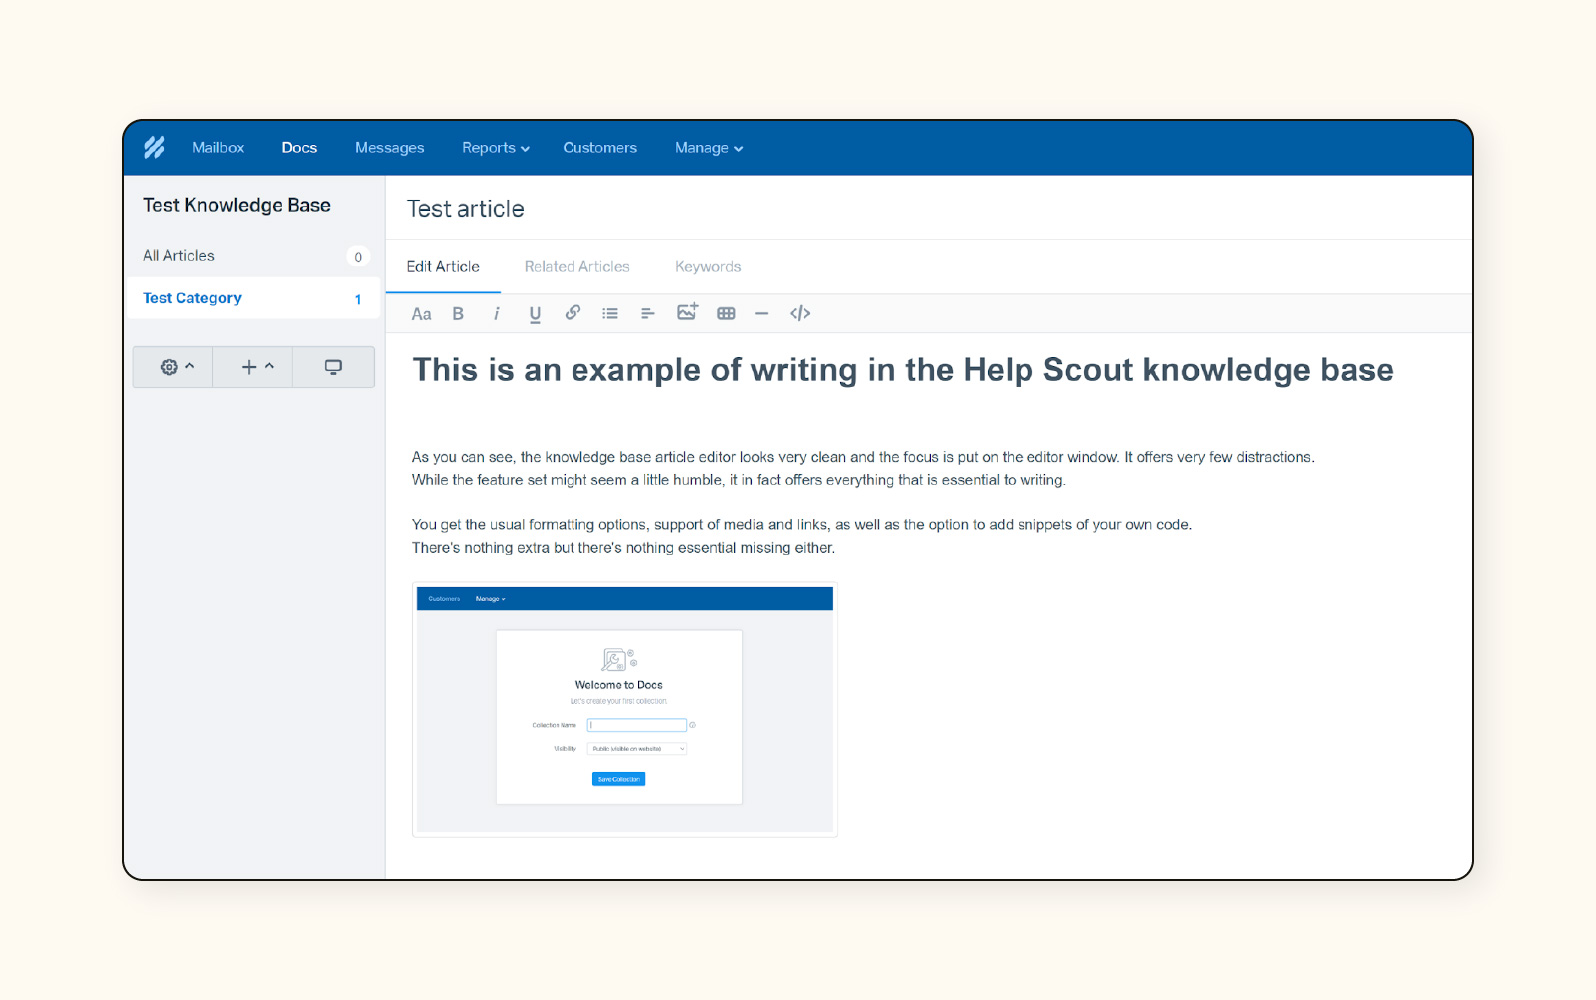Click the line starting 'While the feature set'
The image size is (1596, 1000).
pos(739,480)
